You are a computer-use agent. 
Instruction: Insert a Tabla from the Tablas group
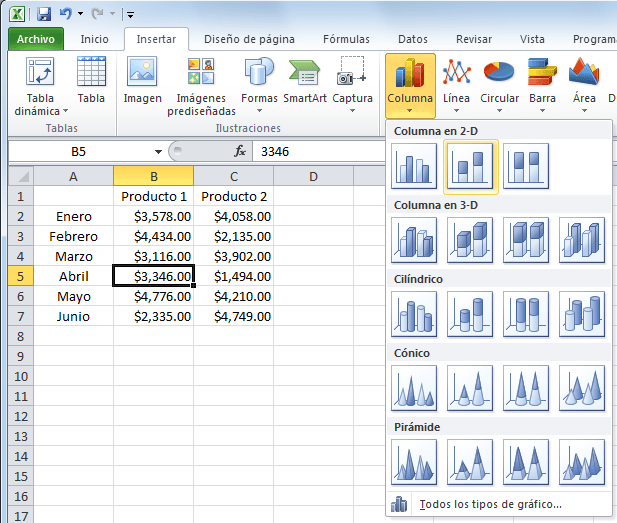91,80
